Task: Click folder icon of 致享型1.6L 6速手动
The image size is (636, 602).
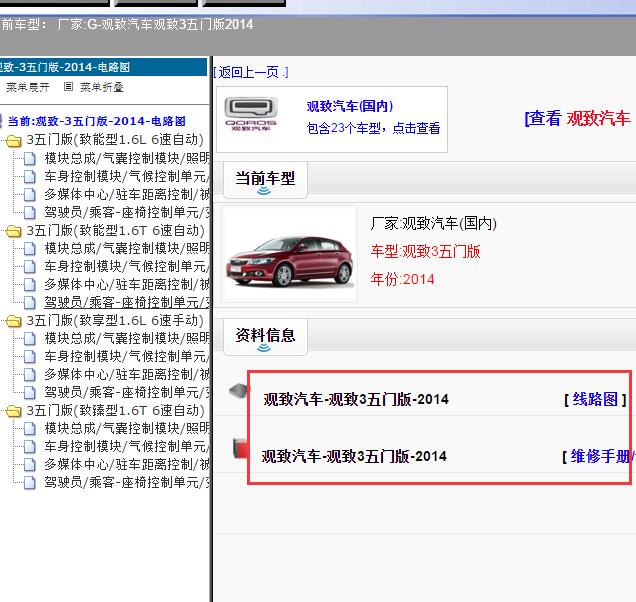Action: [x=13, y=322]
